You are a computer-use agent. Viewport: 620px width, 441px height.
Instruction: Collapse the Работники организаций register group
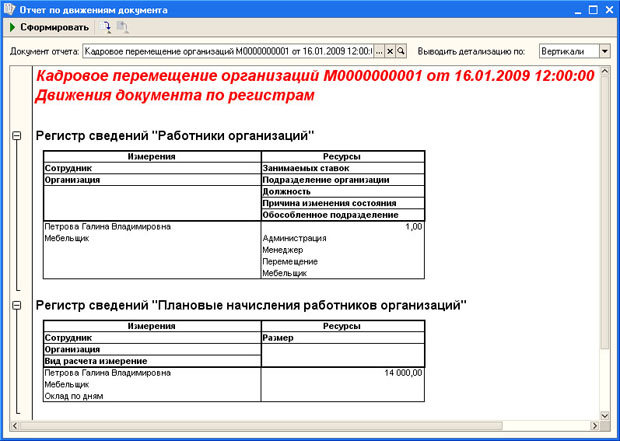tap(17, 136)
